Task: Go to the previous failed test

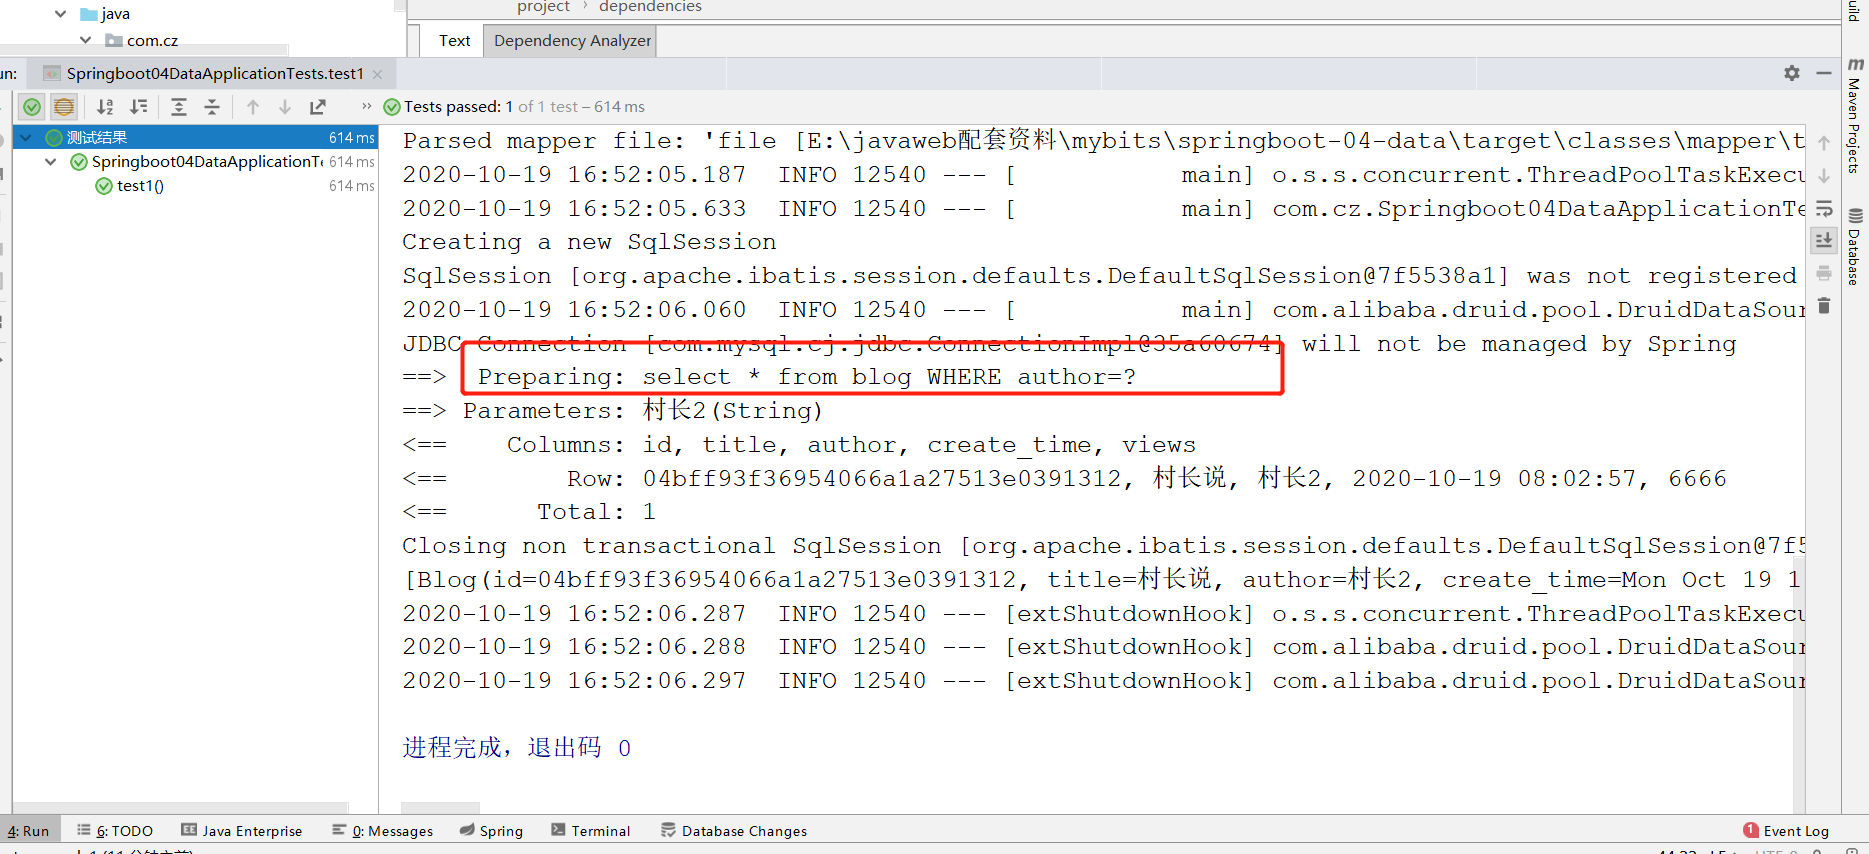Action: (x=253, y=107)
